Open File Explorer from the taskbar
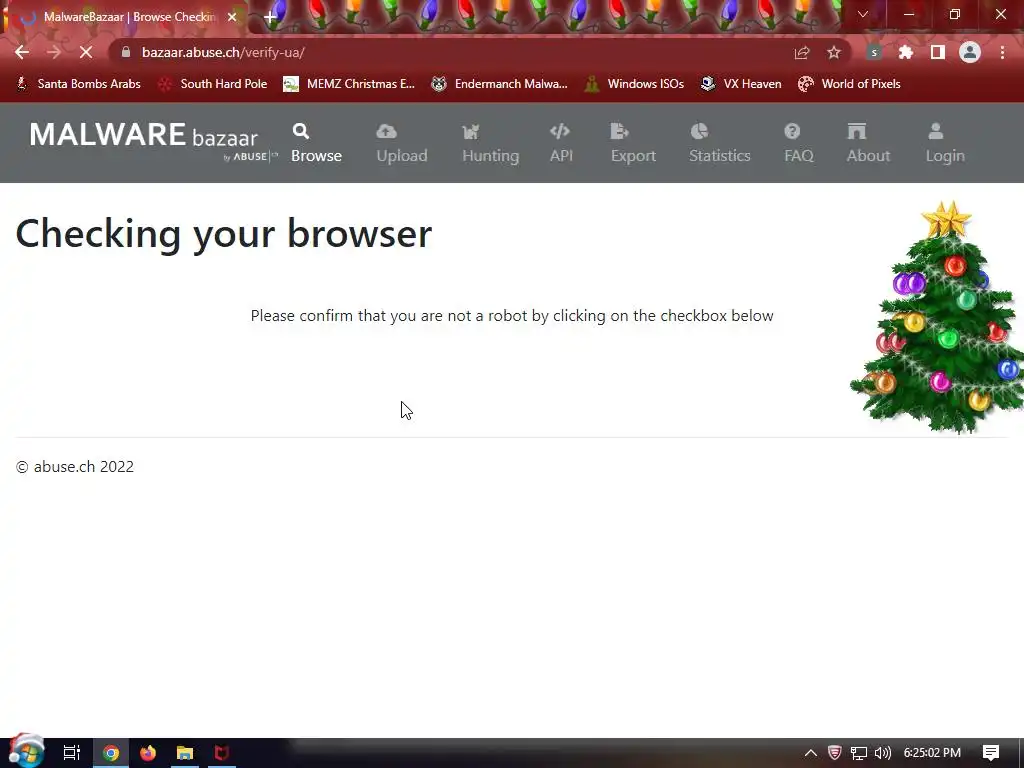Screen dimensions: 1024x768 [x=185, y=753]
